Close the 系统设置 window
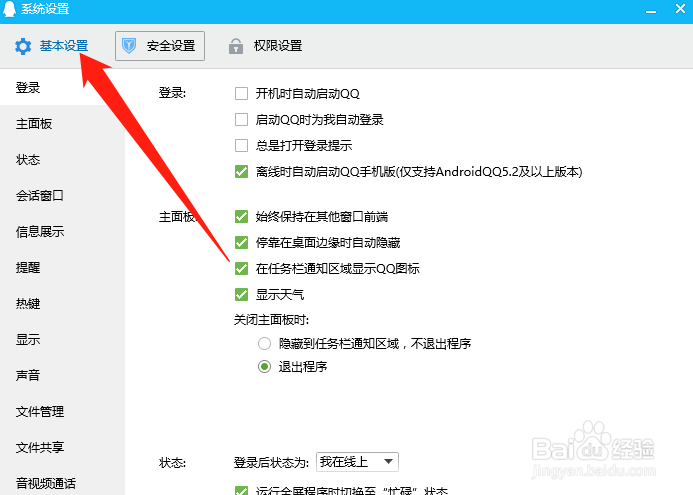This screenshot has width=693, height=495. 681,8
